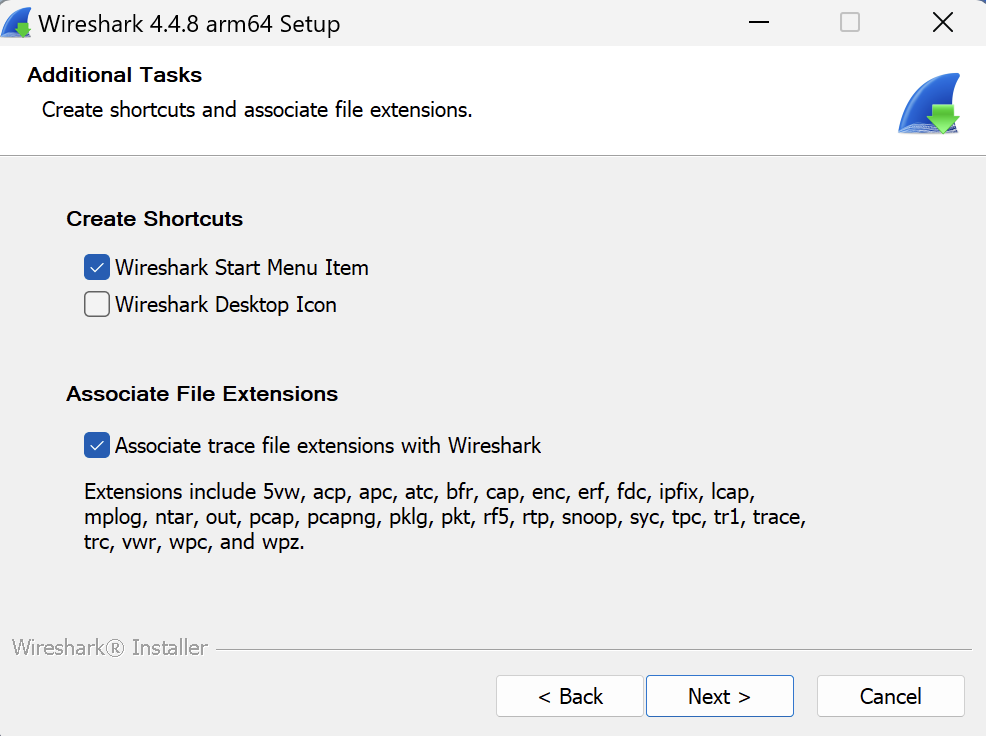Image resolution: width=986 pixels, height=736 pixels.
Task: Close the Wireshark Setup window
Action: pos(942,22)
